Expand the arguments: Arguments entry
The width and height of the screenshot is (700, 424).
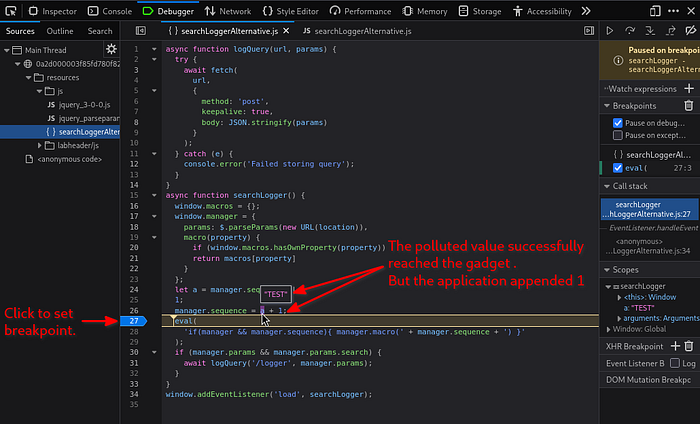pyautogui.click(x=619, y=319)
